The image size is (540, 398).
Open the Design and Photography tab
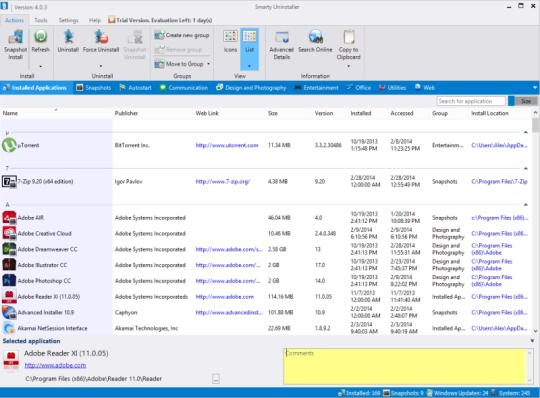click(251, 88)
